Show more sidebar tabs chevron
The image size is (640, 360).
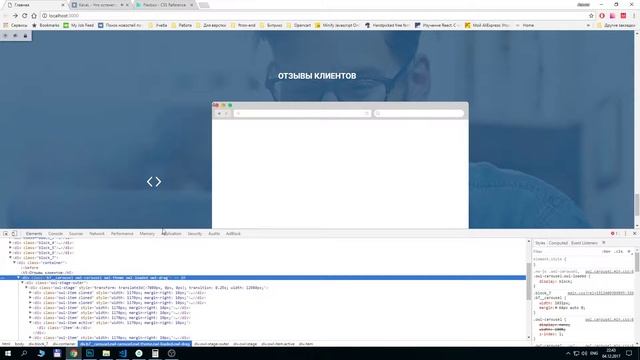tap(604, 243)
